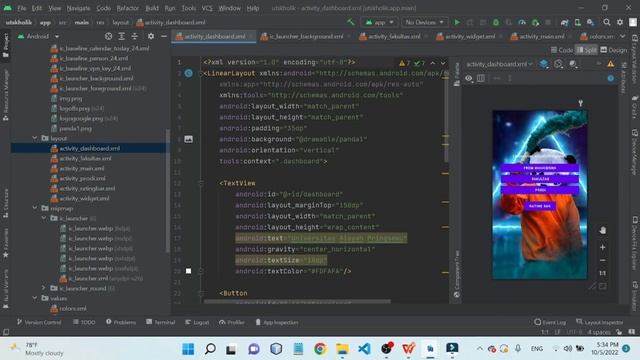Toggle preview view options eye icon
Viewport: 640px width, 360px height.
tap(469, 78)
